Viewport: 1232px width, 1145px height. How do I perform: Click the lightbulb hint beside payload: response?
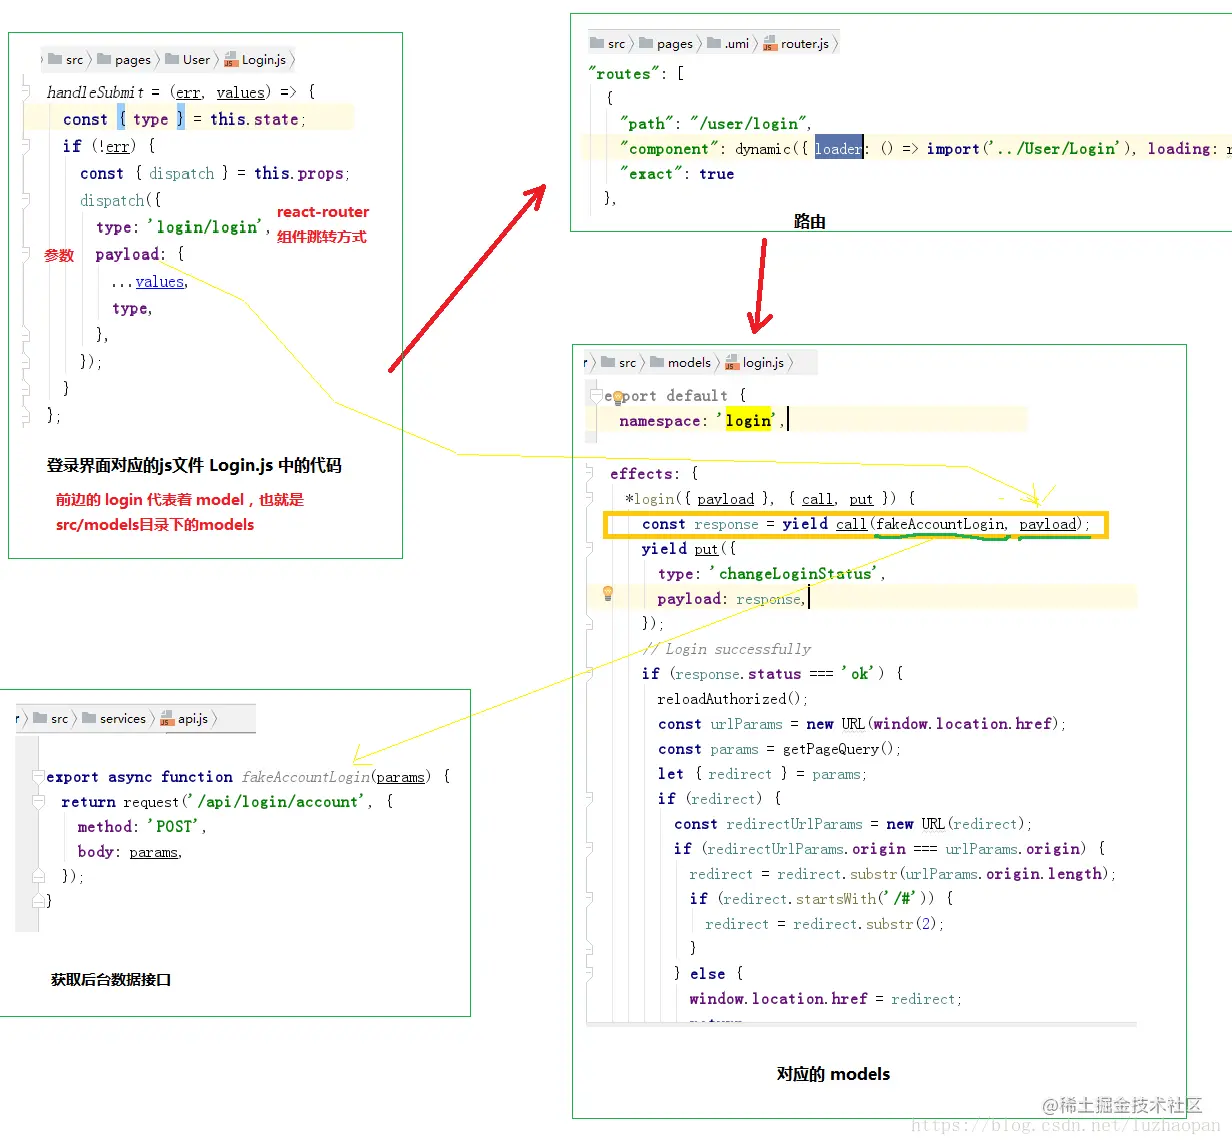pos(607,593)
